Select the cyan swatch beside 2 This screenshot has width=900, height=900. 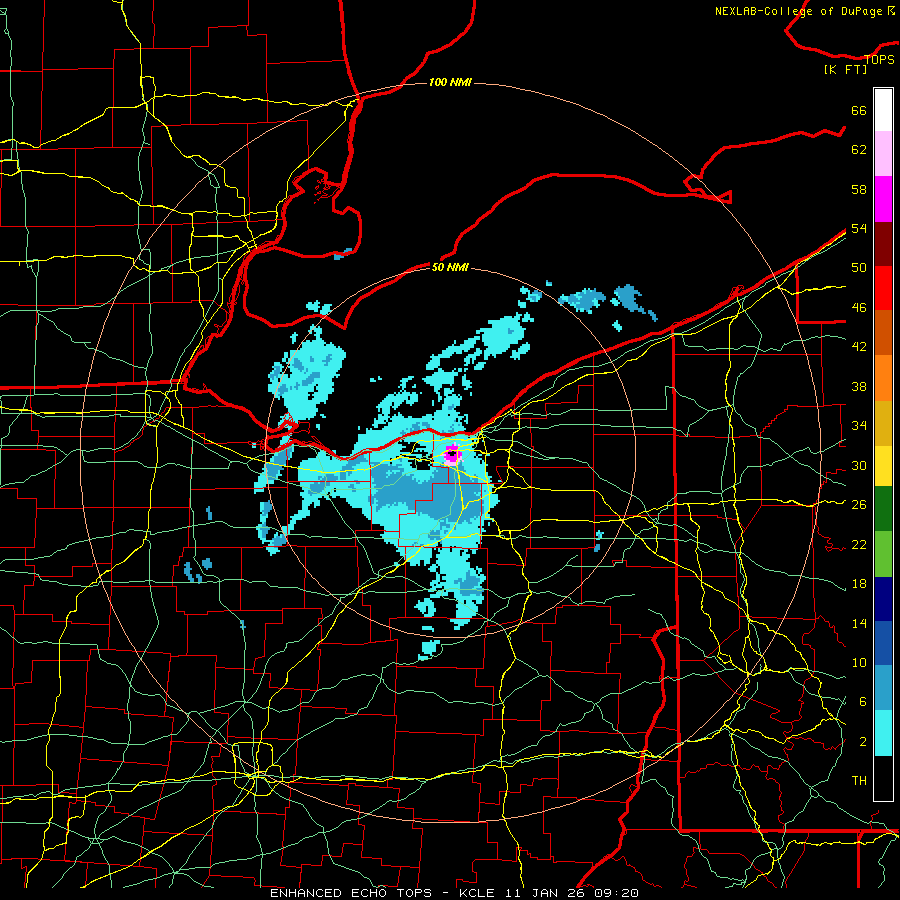pos(883,733)
